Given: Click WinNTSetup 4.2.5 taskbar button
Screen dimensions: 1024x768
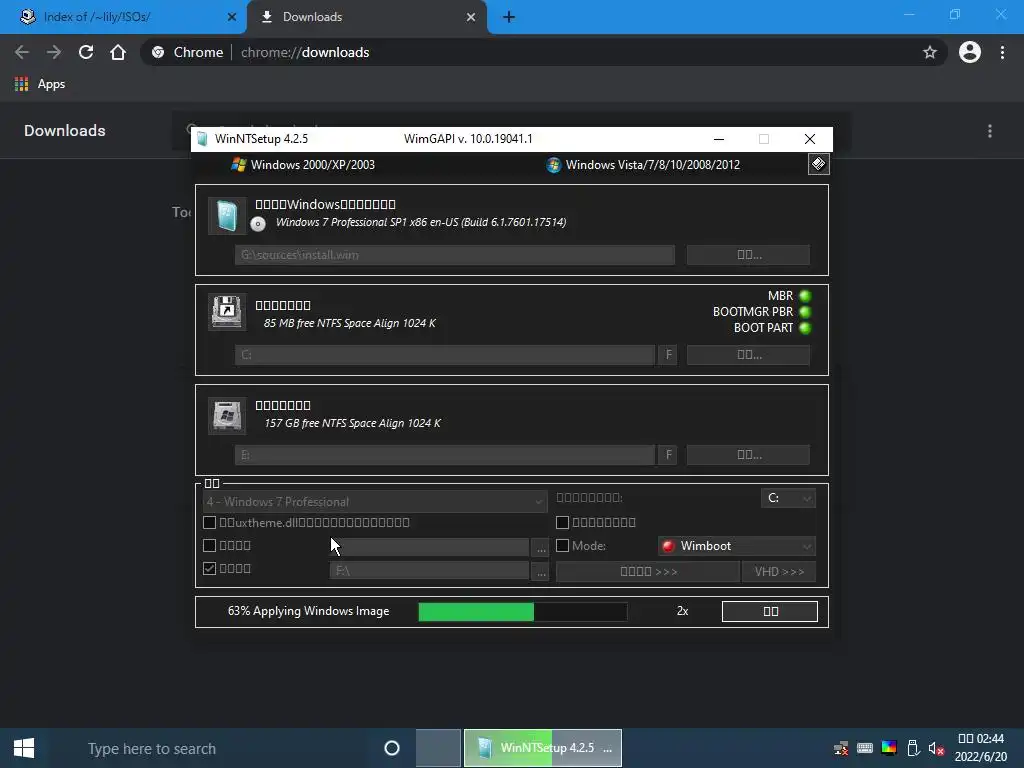Looking at the screenshot, I should (x=543, y=748).
